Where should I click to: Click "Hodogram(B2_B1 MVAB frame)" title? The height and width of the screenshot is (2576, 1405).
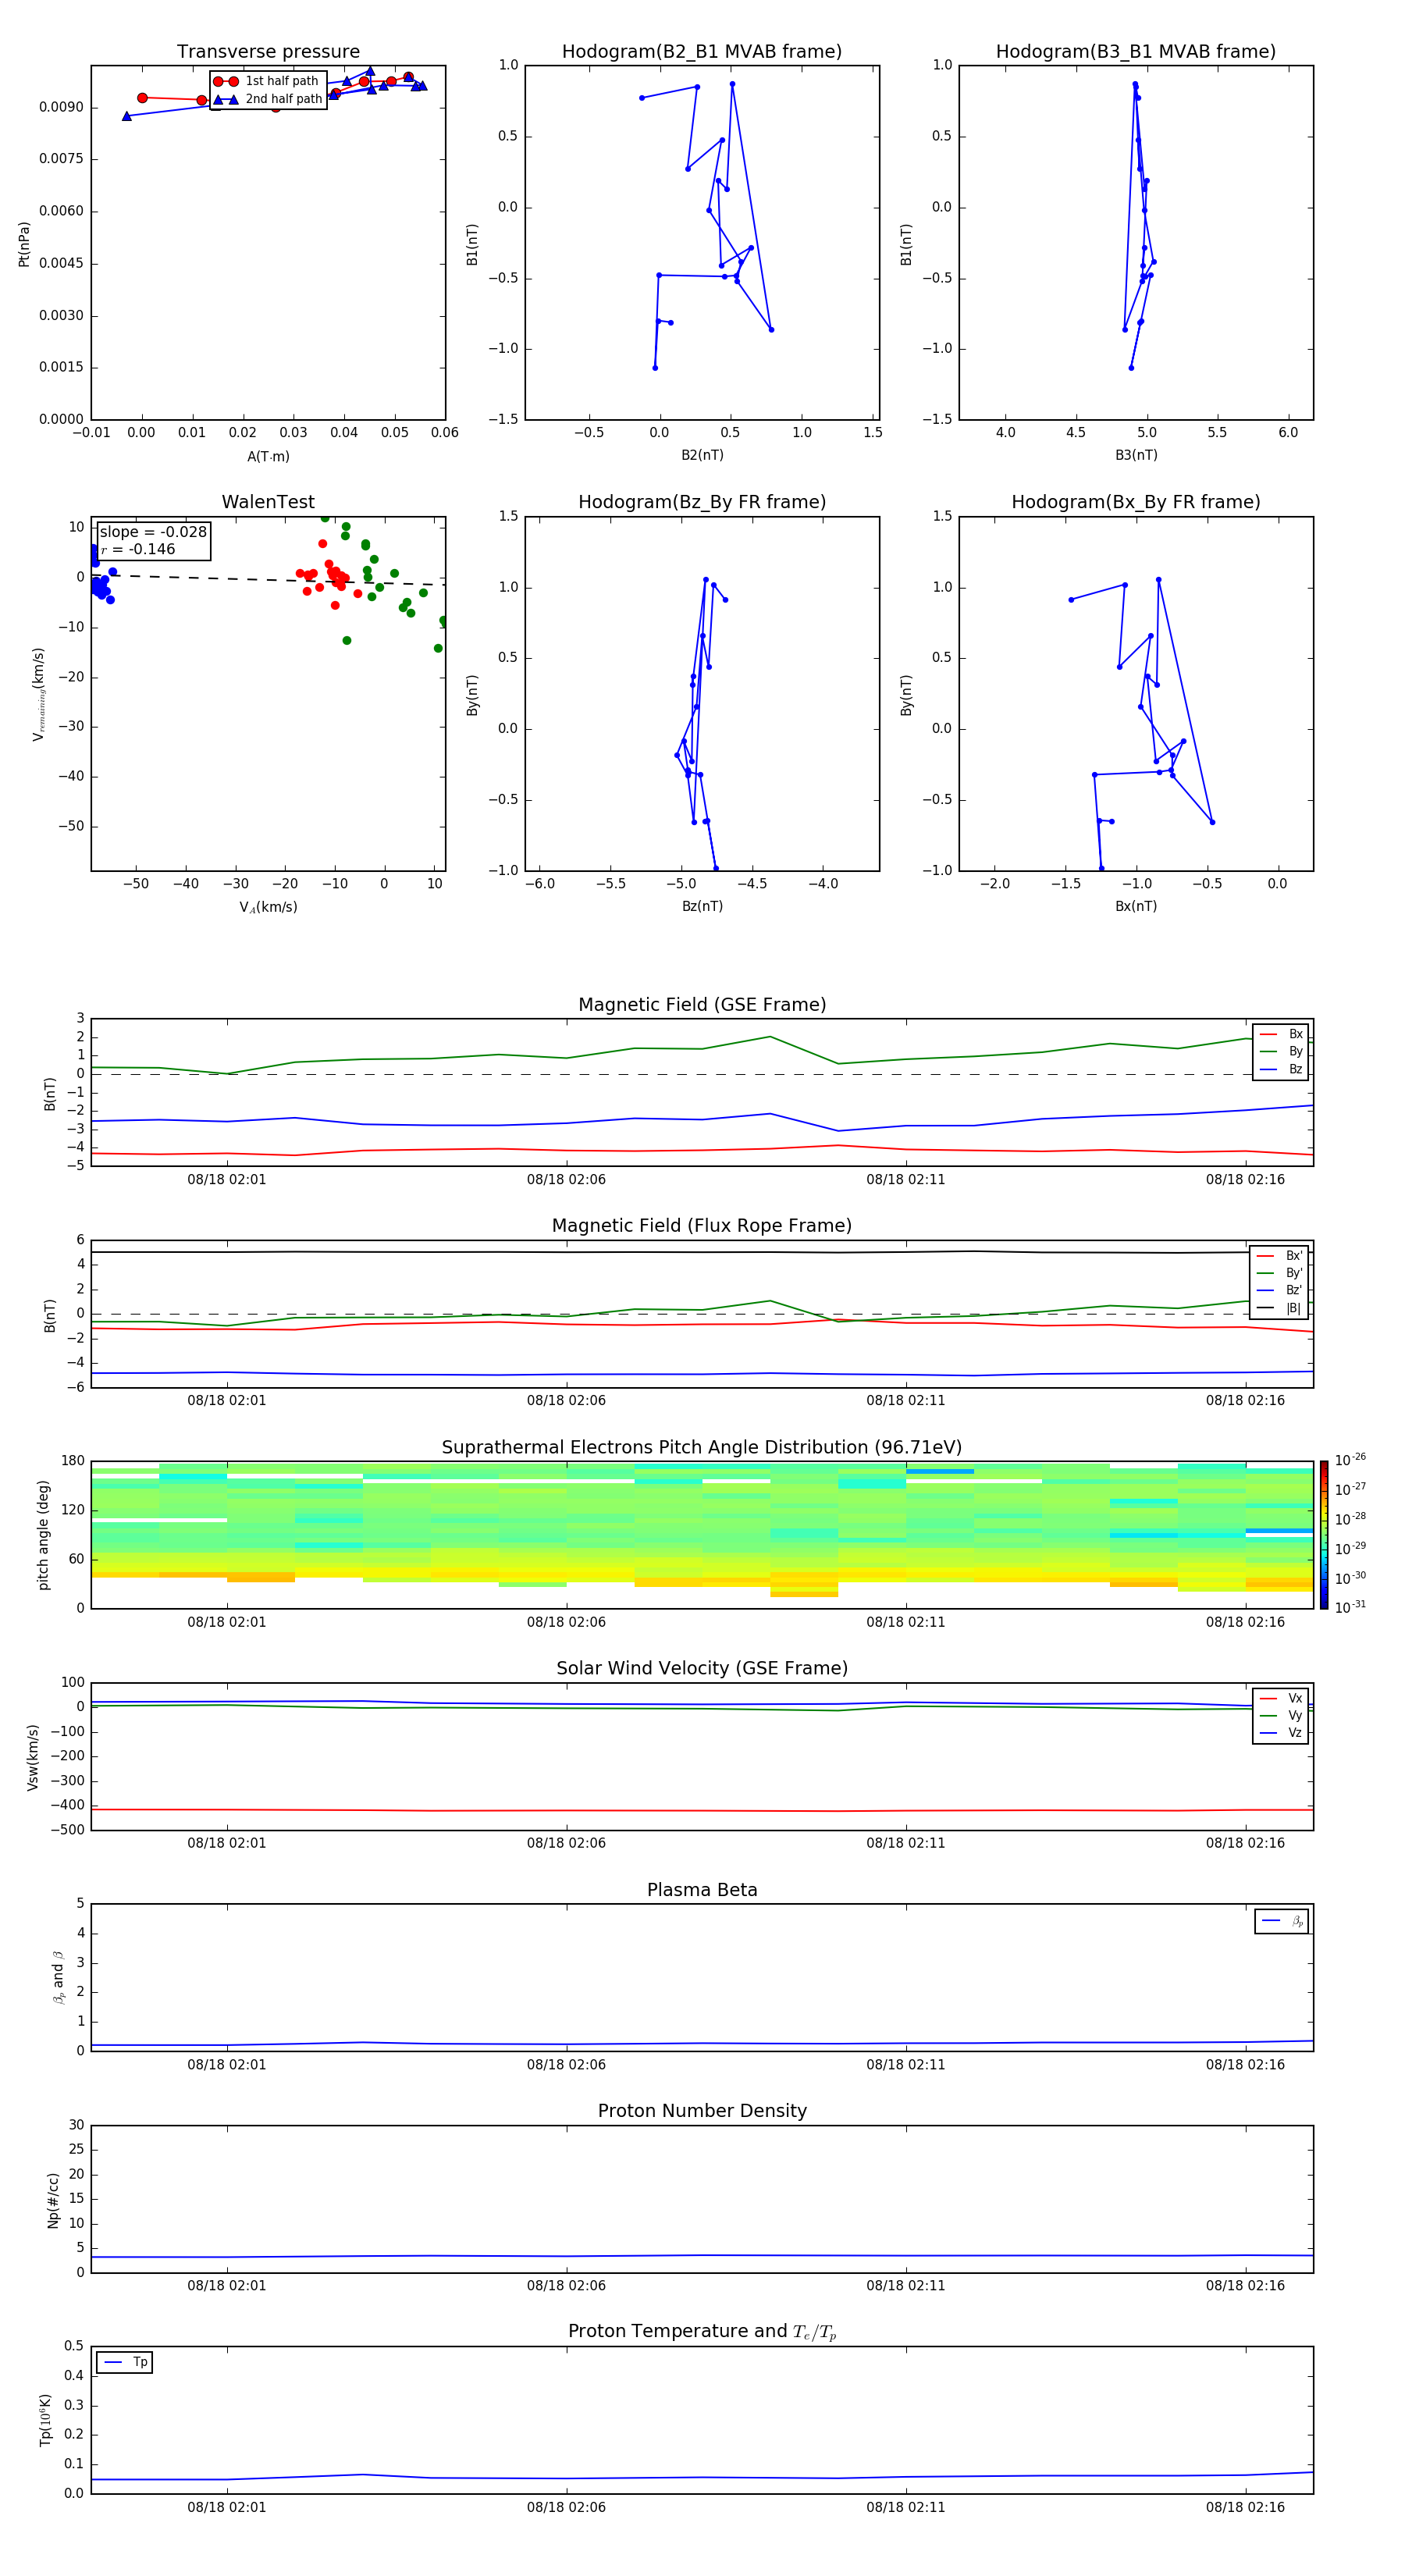(702, 52)
